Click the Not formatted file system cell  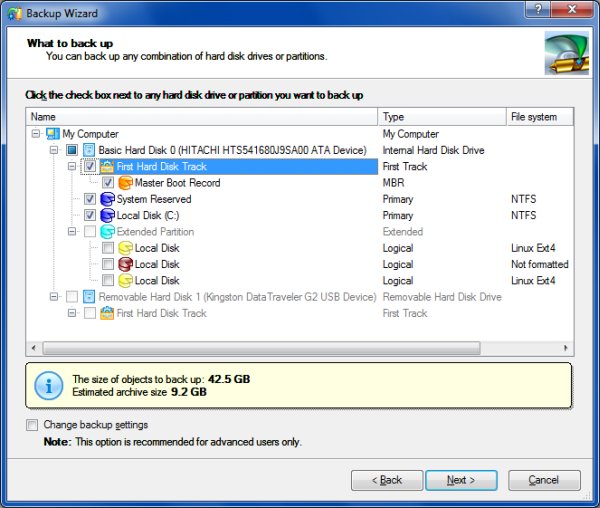coord(540,264)
